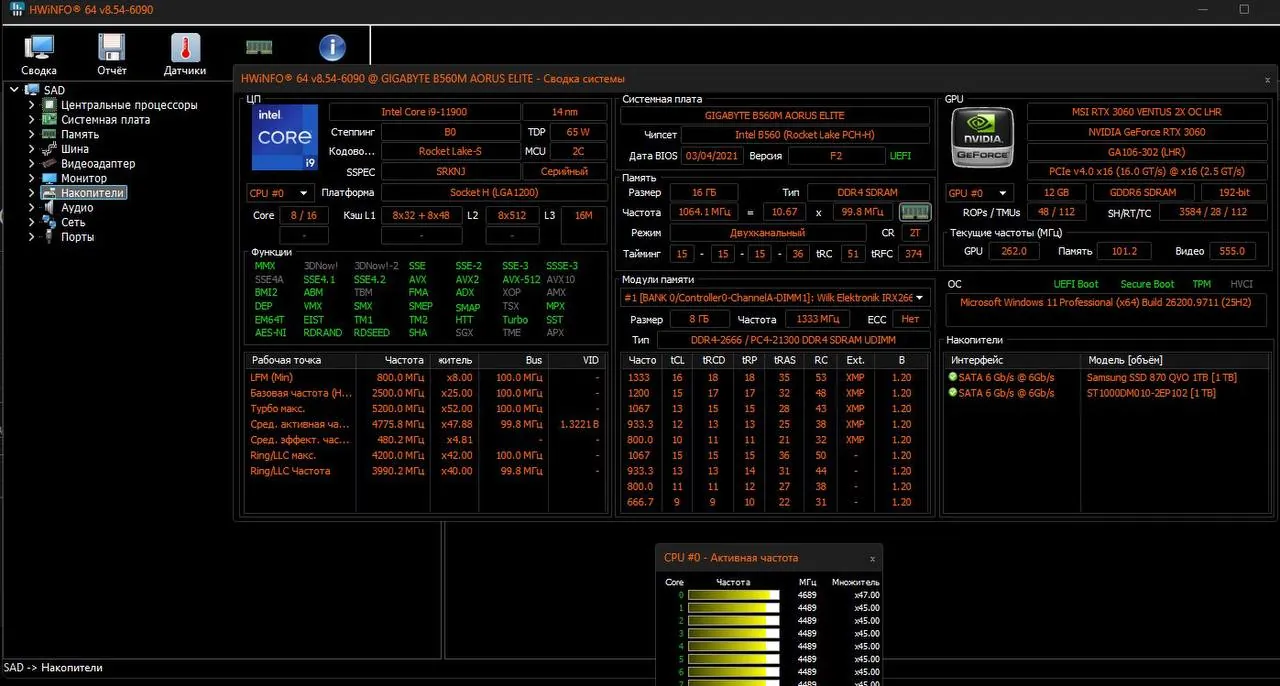1280x686 pixels.
Task: Click the Память RAM icon in tree
Action: coord(48,134)
